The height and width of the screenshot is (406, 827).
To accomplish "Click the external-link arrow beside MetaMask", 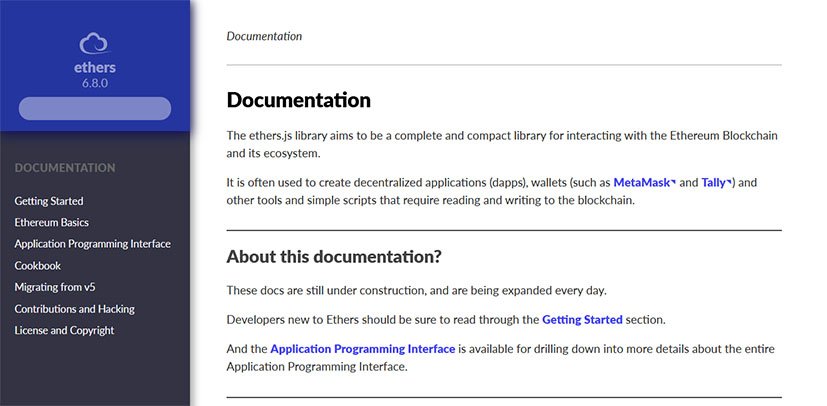I will tap(673, 182).
